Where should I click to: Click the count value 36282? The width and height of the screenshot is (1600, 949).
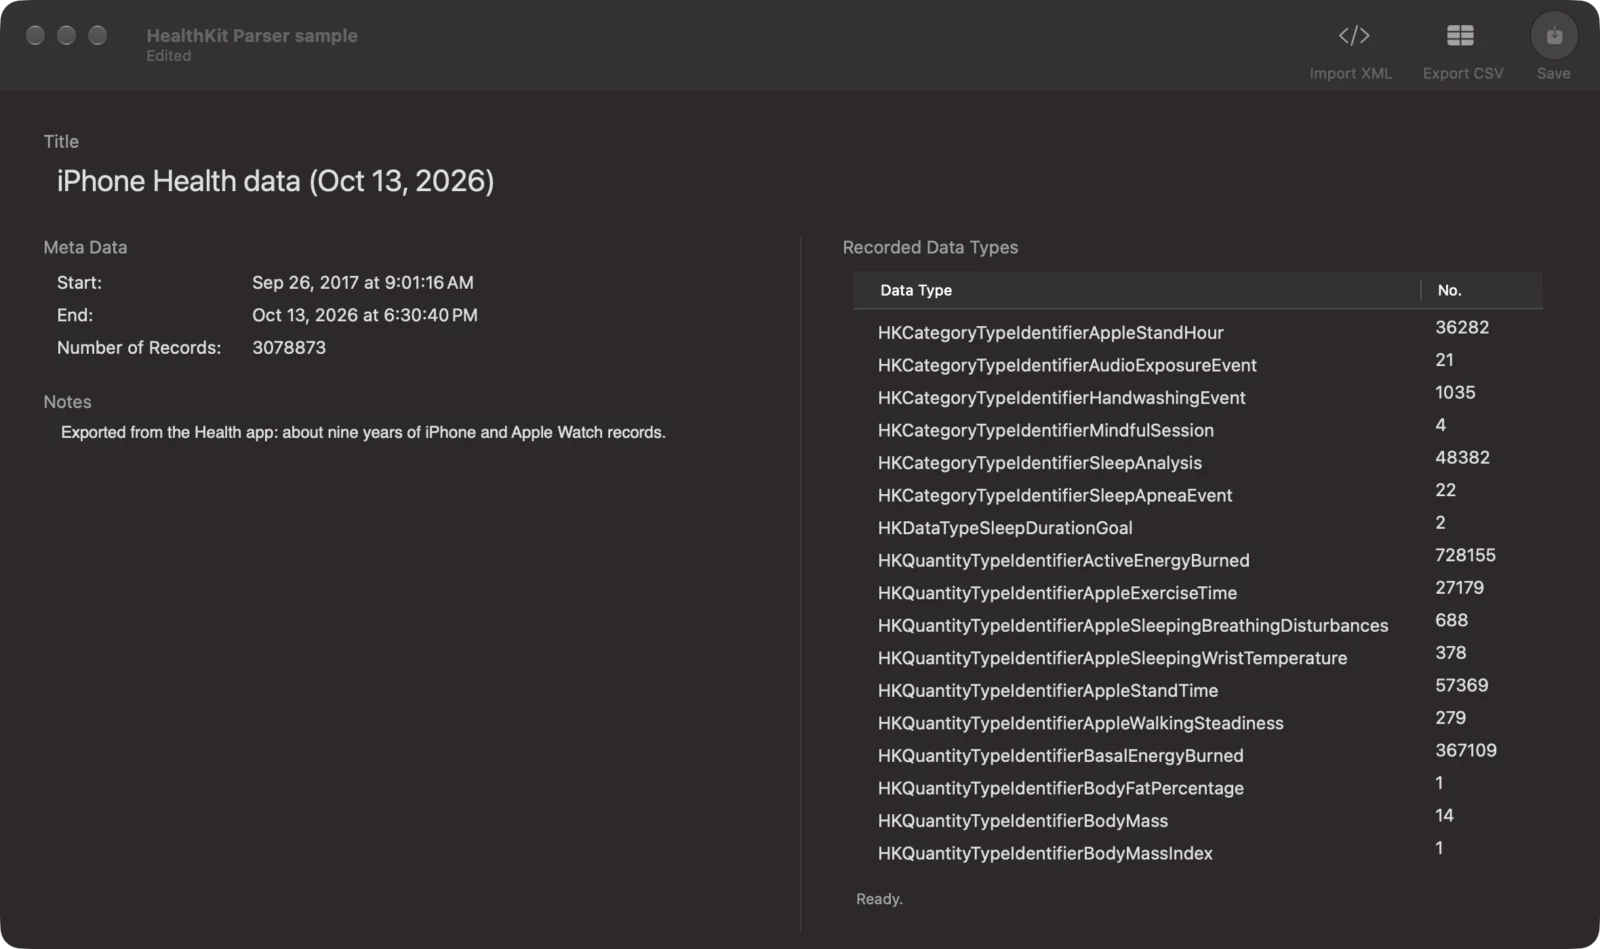point(1462,327)
